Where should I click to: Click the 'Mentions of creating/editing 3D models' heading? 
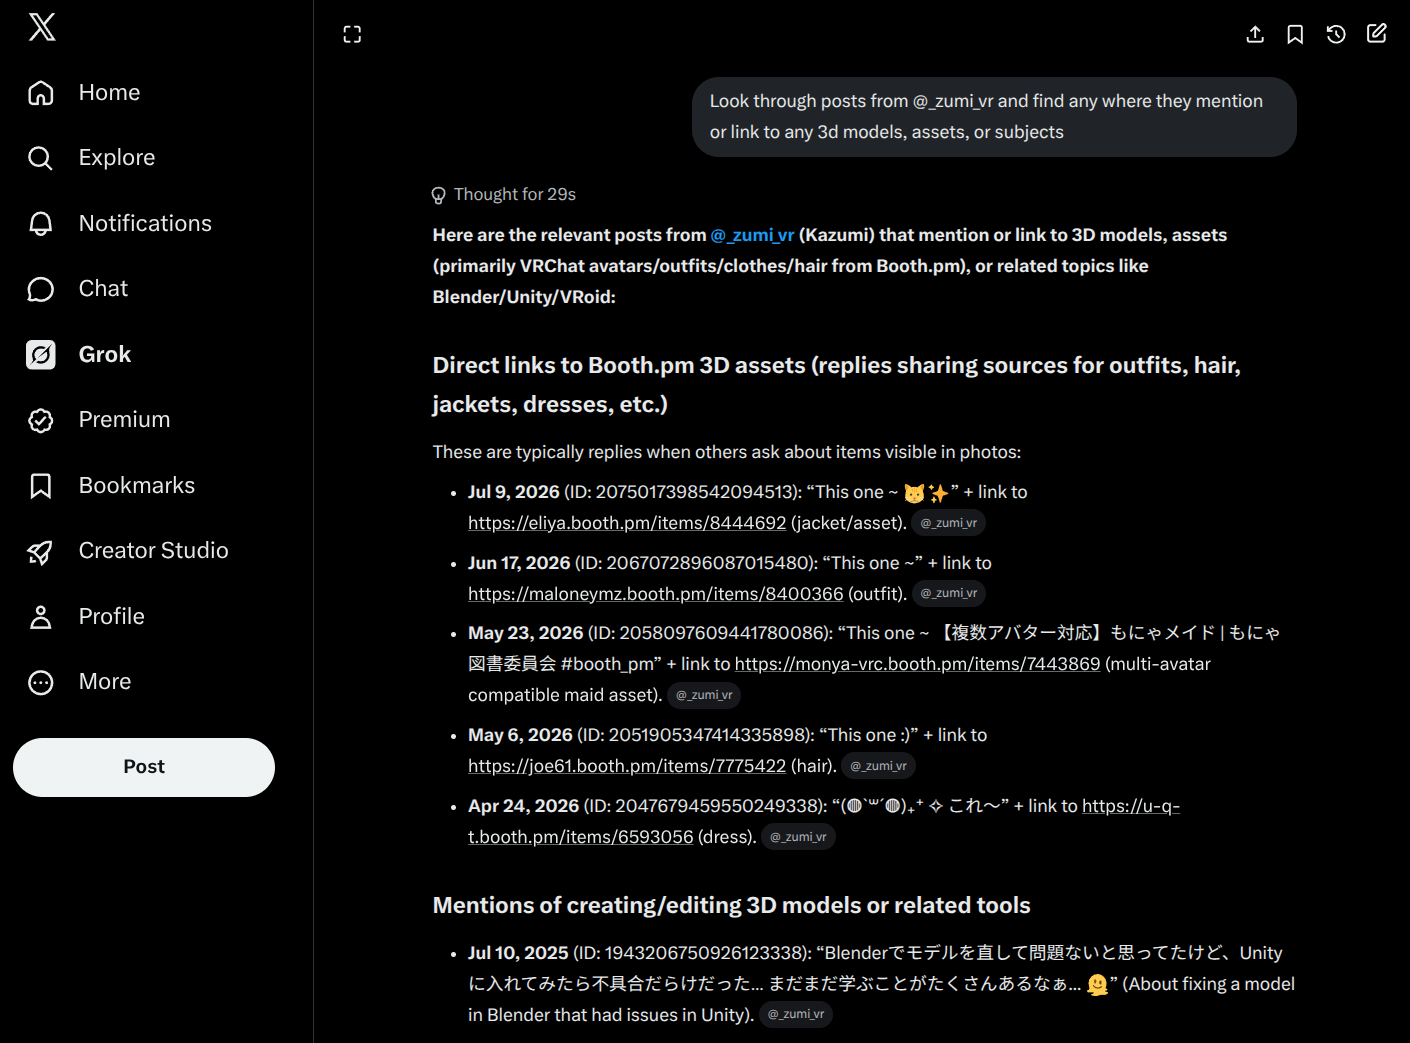[x=731, y=906]
